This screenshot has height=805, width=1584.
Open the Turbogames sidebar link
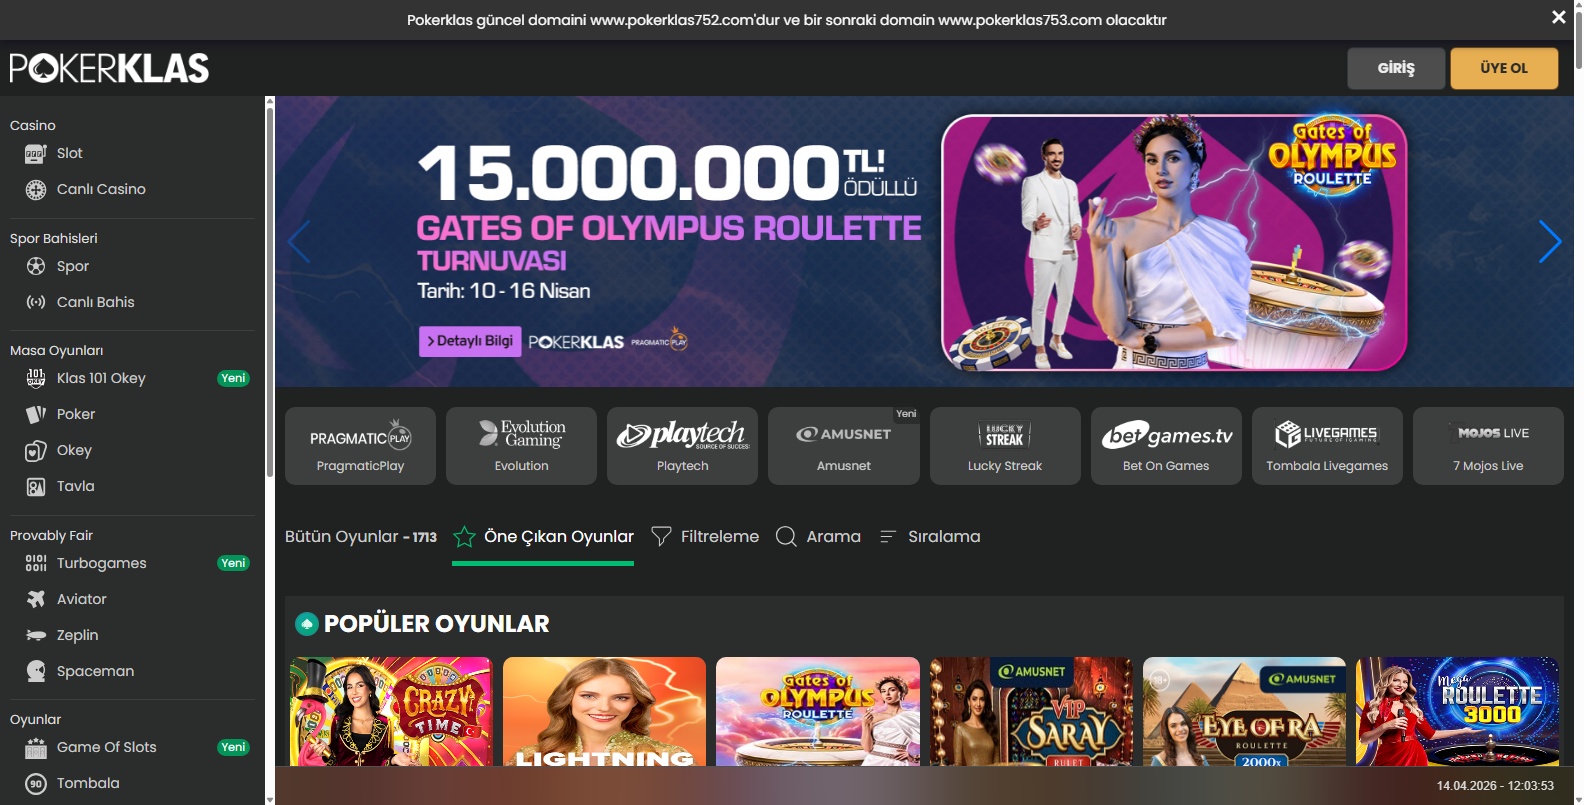102,563
